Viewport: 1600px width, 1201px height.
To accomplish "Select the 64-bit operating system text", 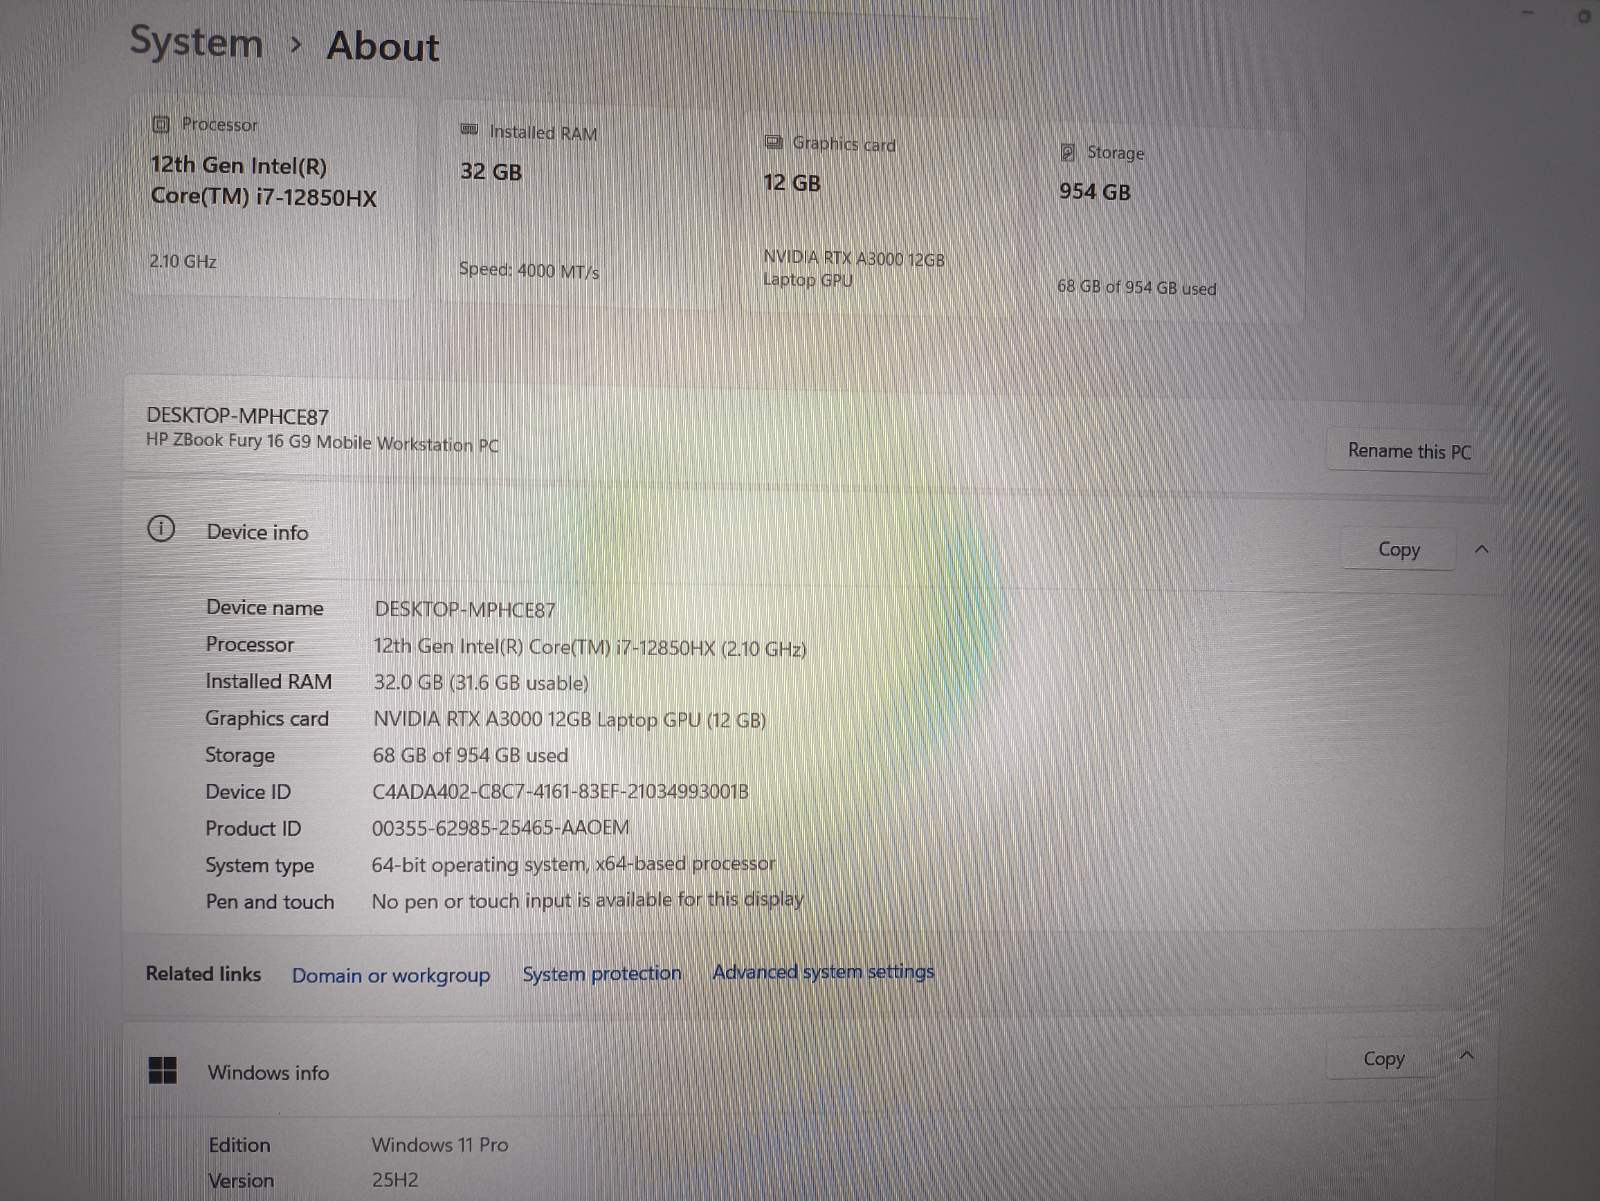I will pyautogui.click(x=573, y=864).
